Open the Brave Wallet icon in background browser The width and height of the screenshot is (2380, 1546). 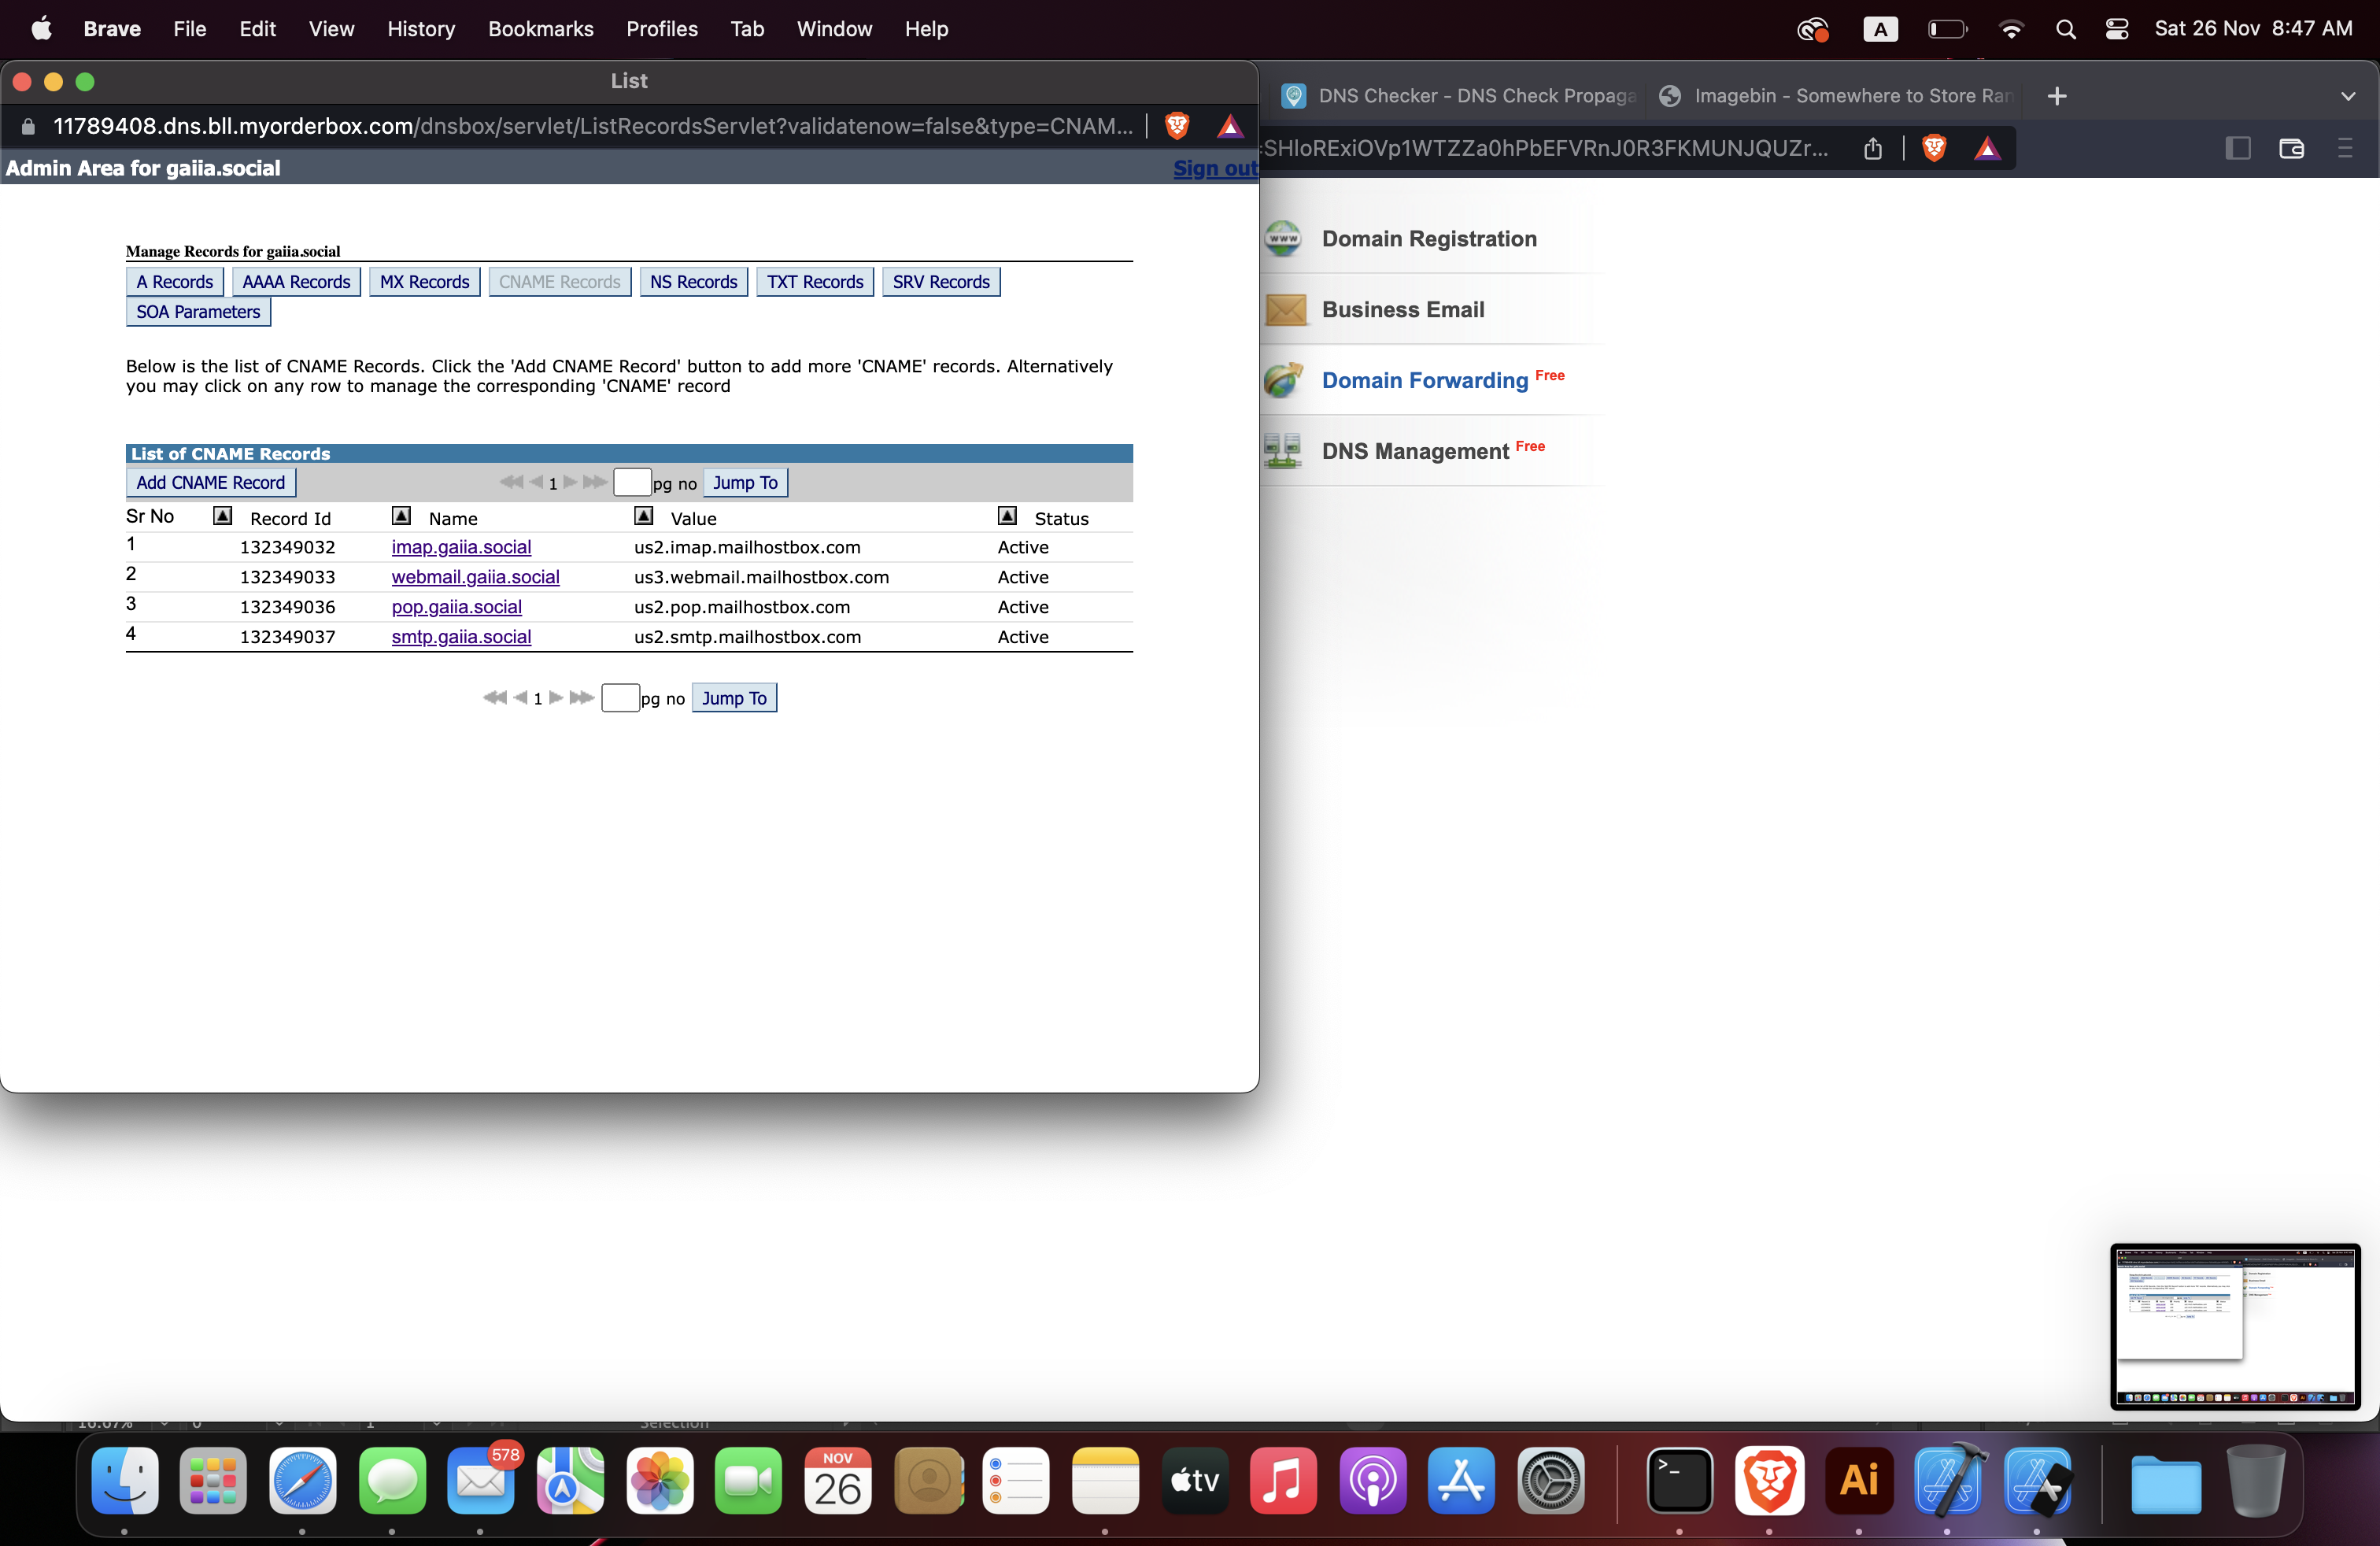pos(2291,149)
